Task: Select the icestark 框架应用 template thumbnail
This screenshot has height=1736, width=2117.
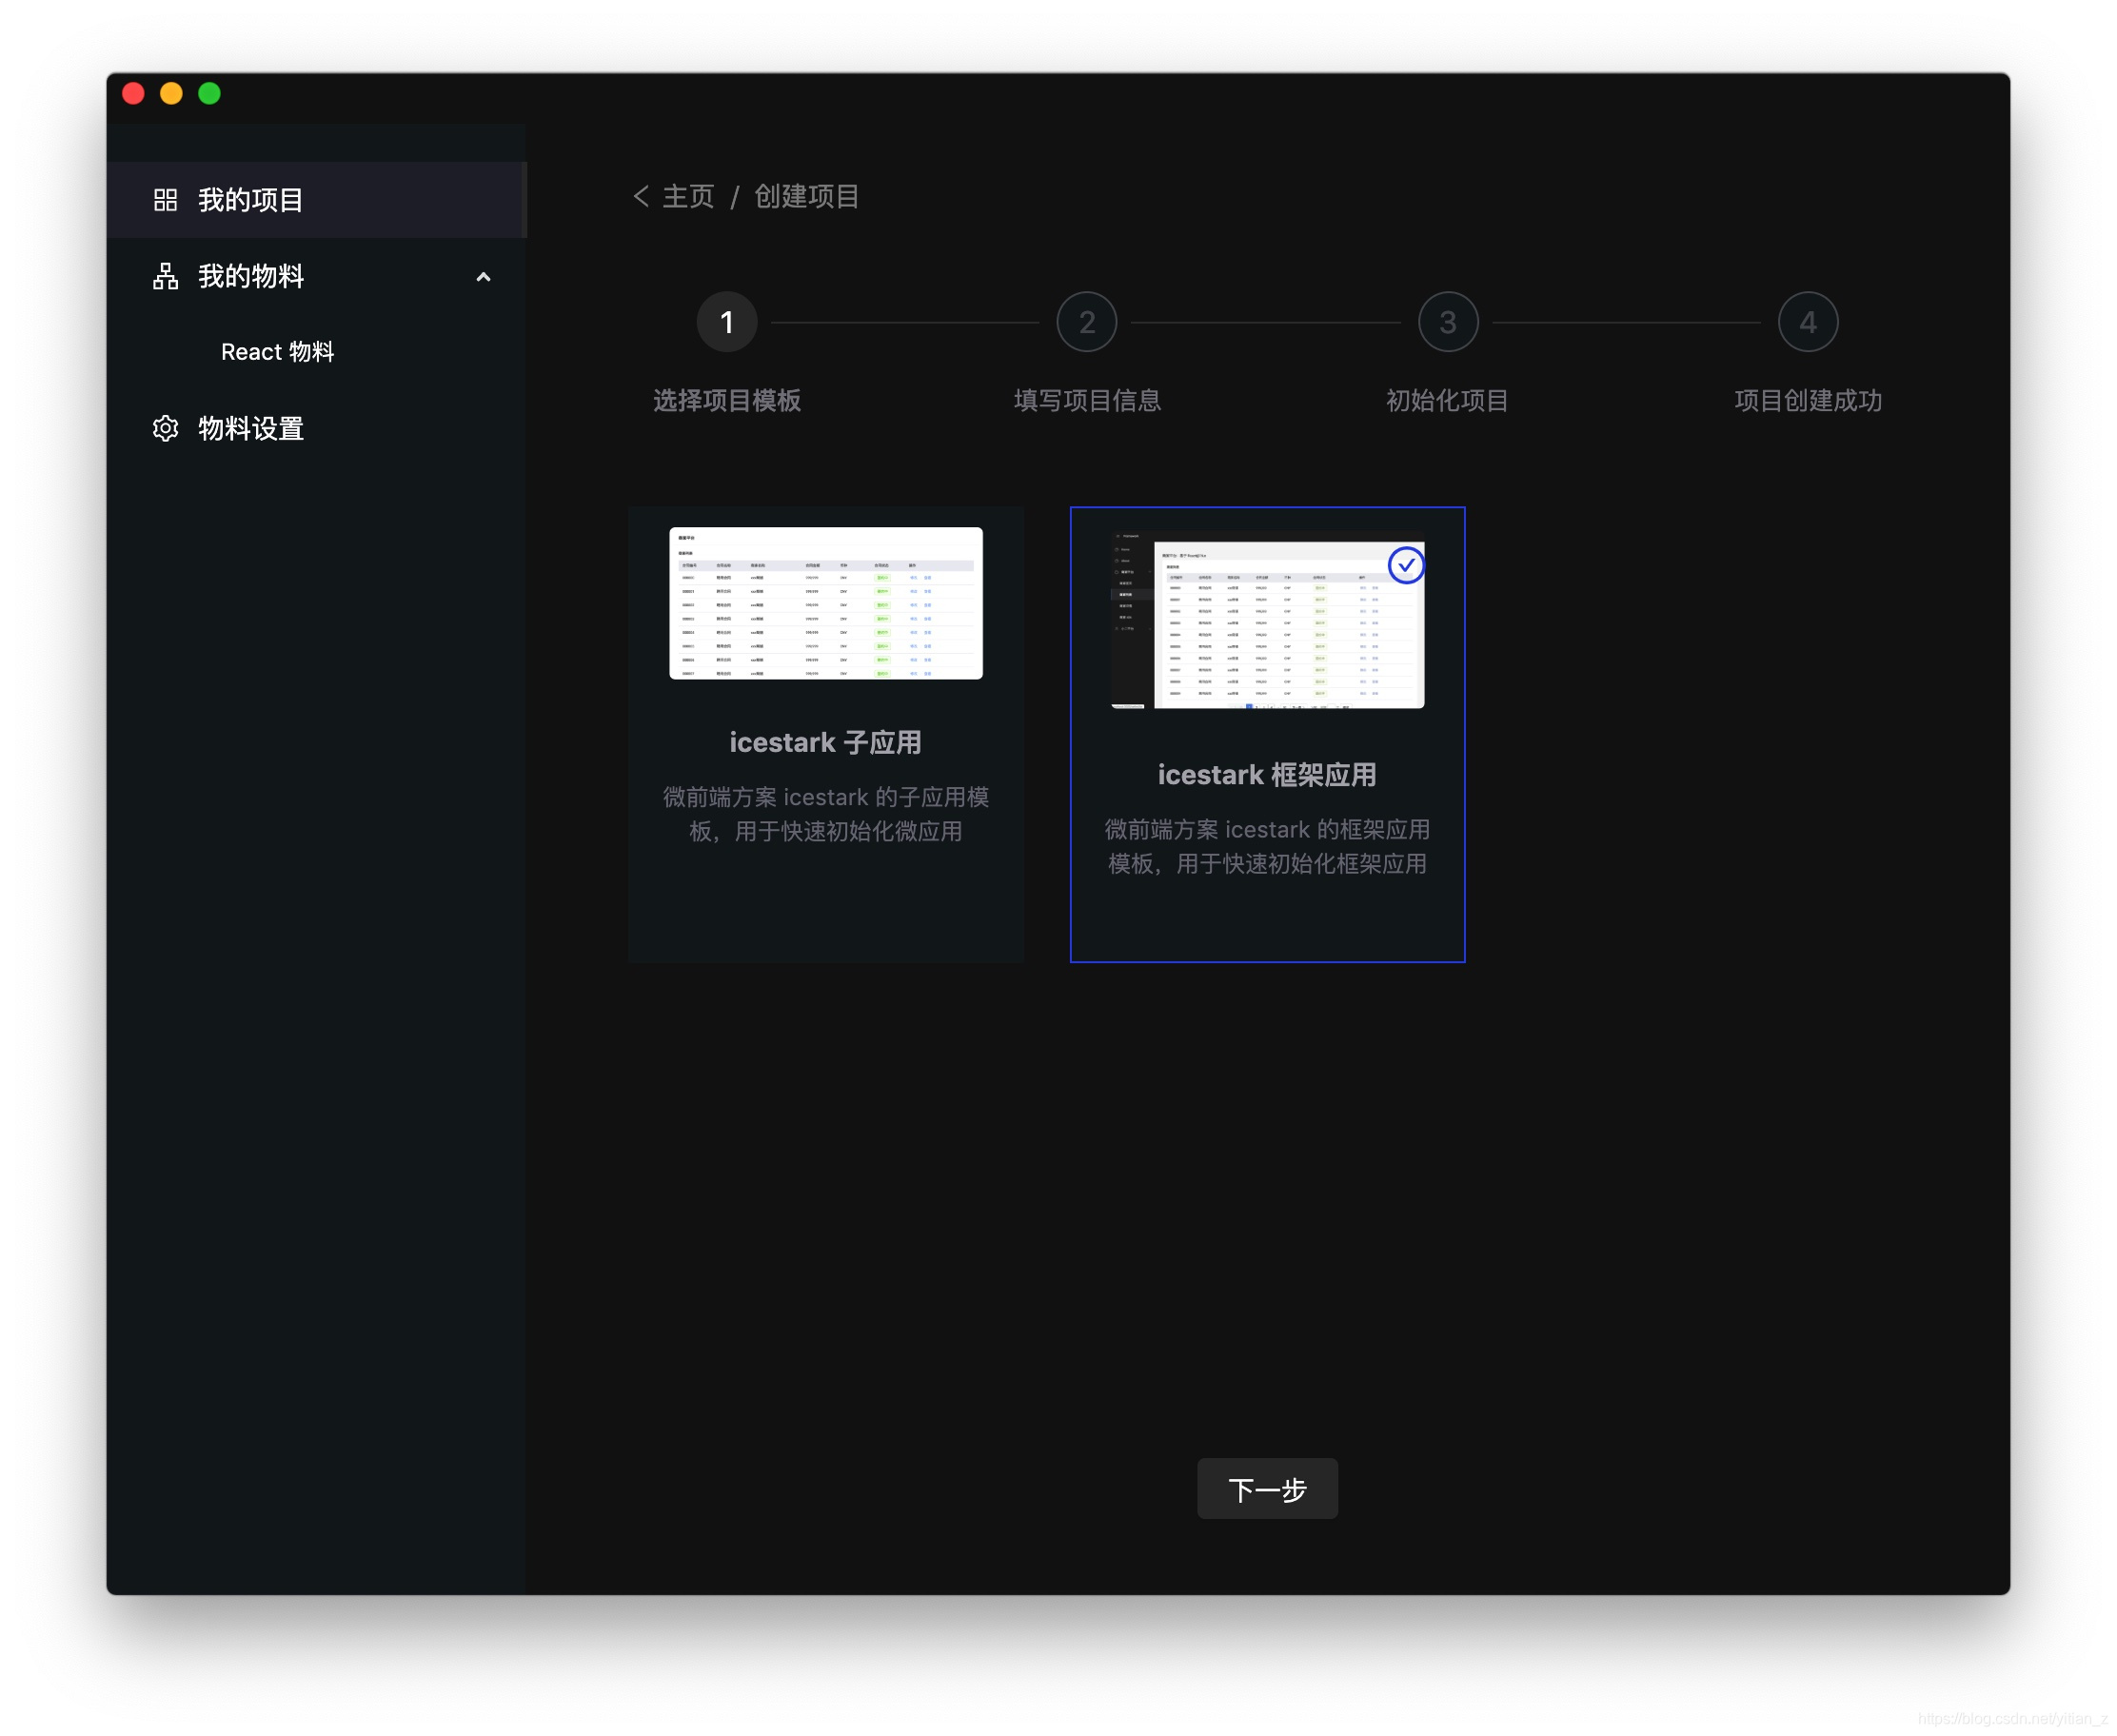Action: coord(1267,620)
